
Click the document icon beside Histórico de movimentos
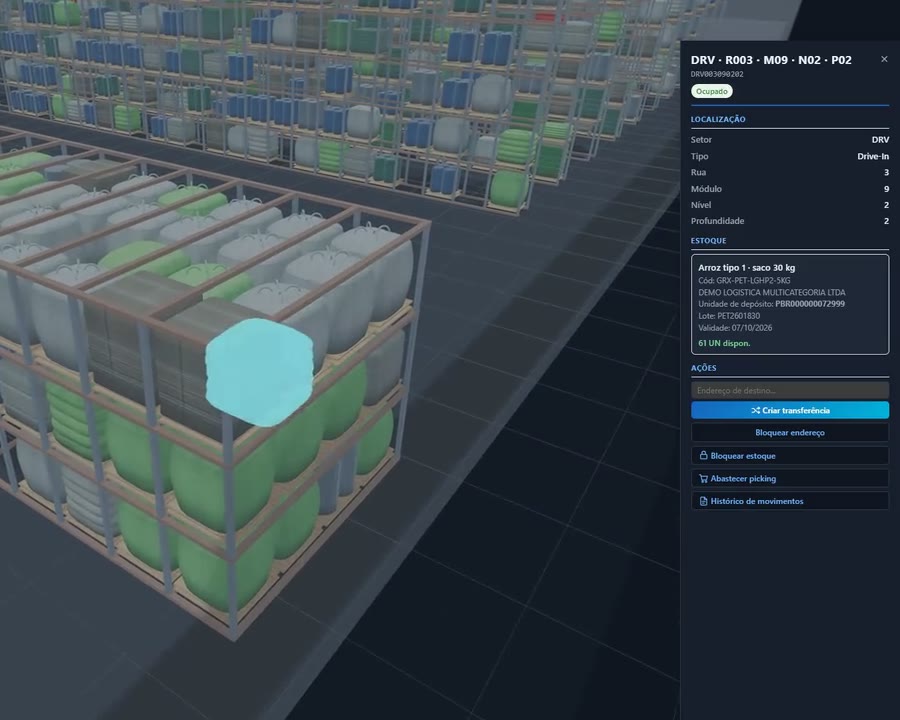(x=703, y=501)
